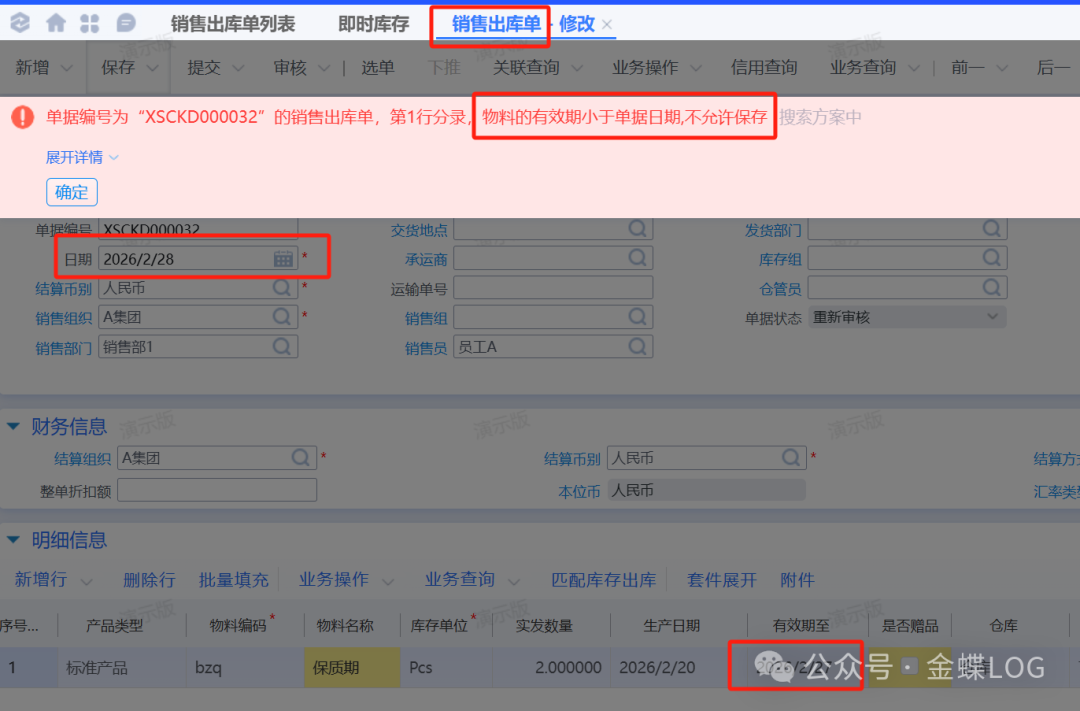Click the message bubble icon in top bar

coord(125,23)
